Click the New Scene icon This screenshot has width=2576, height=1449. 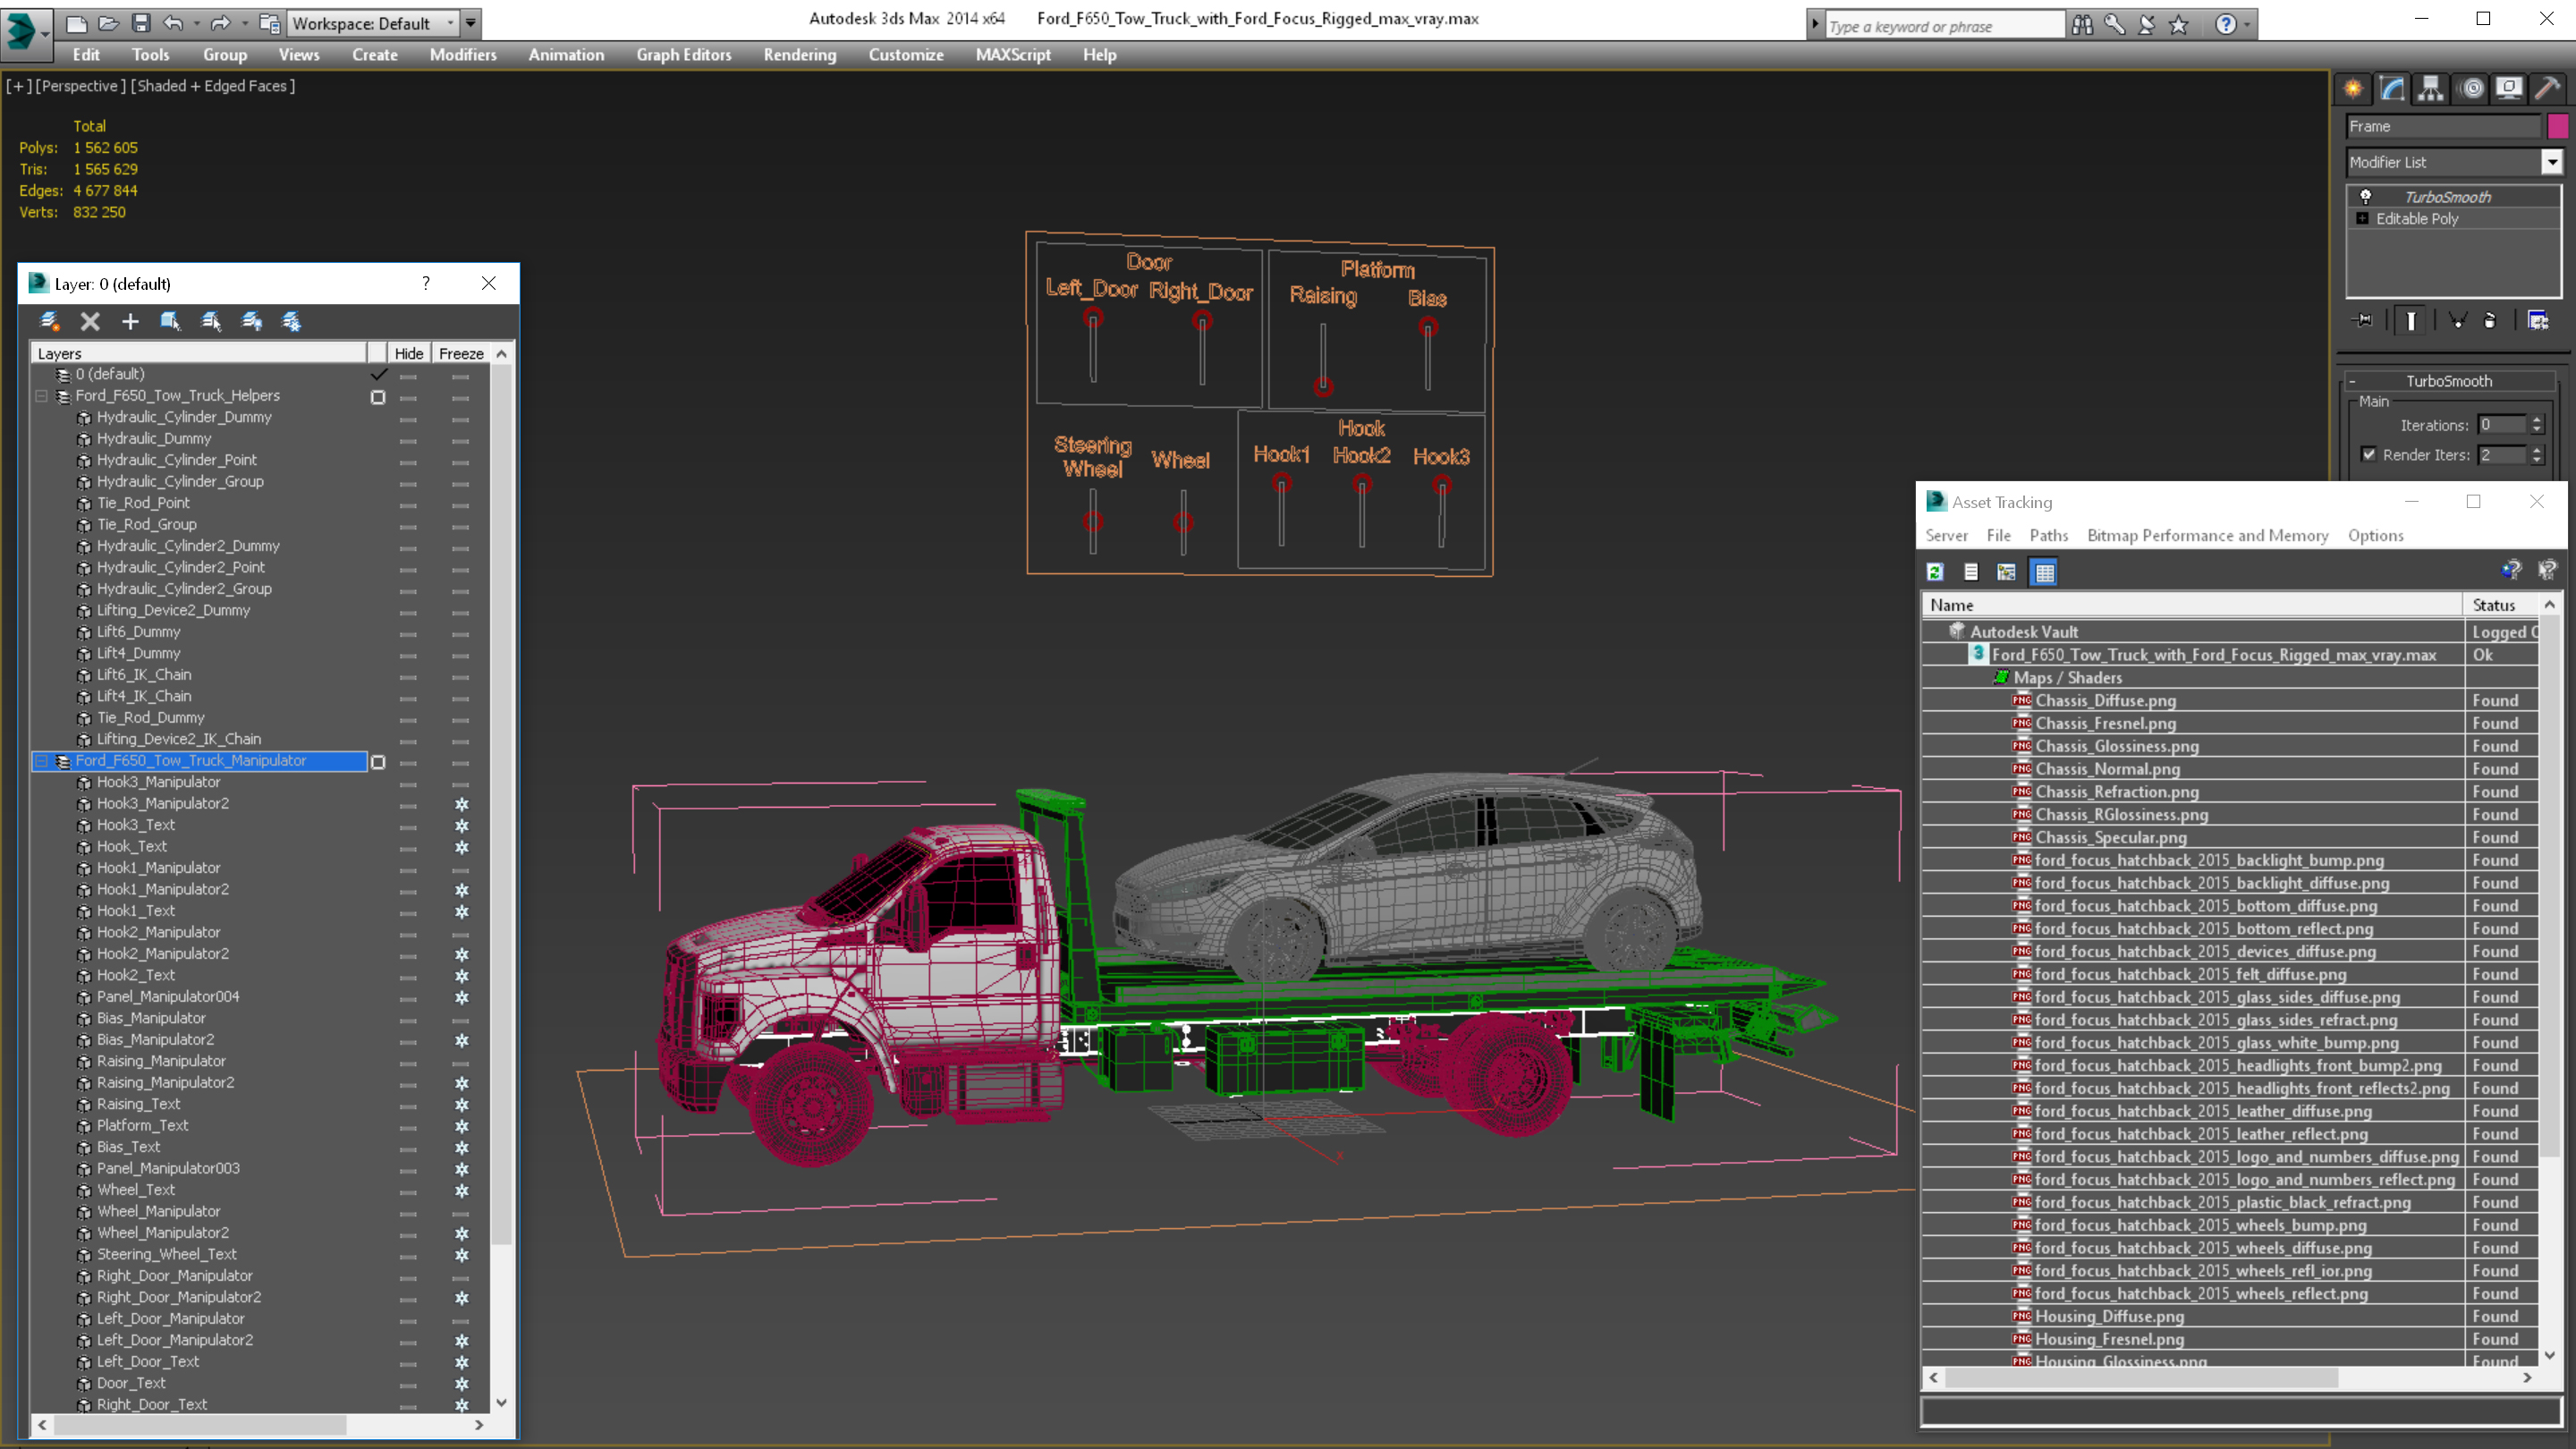point(76,23)
